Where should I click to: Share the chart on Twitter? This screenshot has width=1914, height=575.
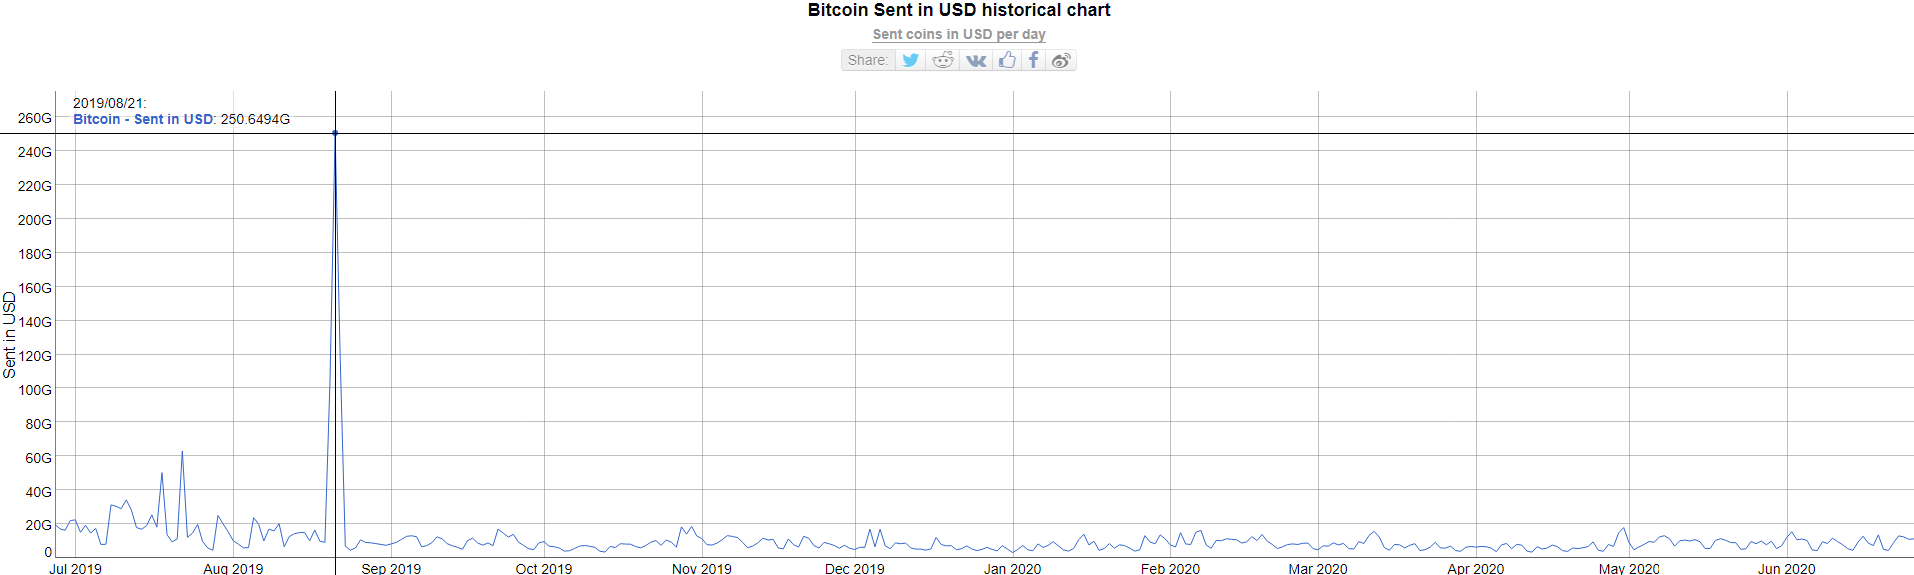(910, 60)
